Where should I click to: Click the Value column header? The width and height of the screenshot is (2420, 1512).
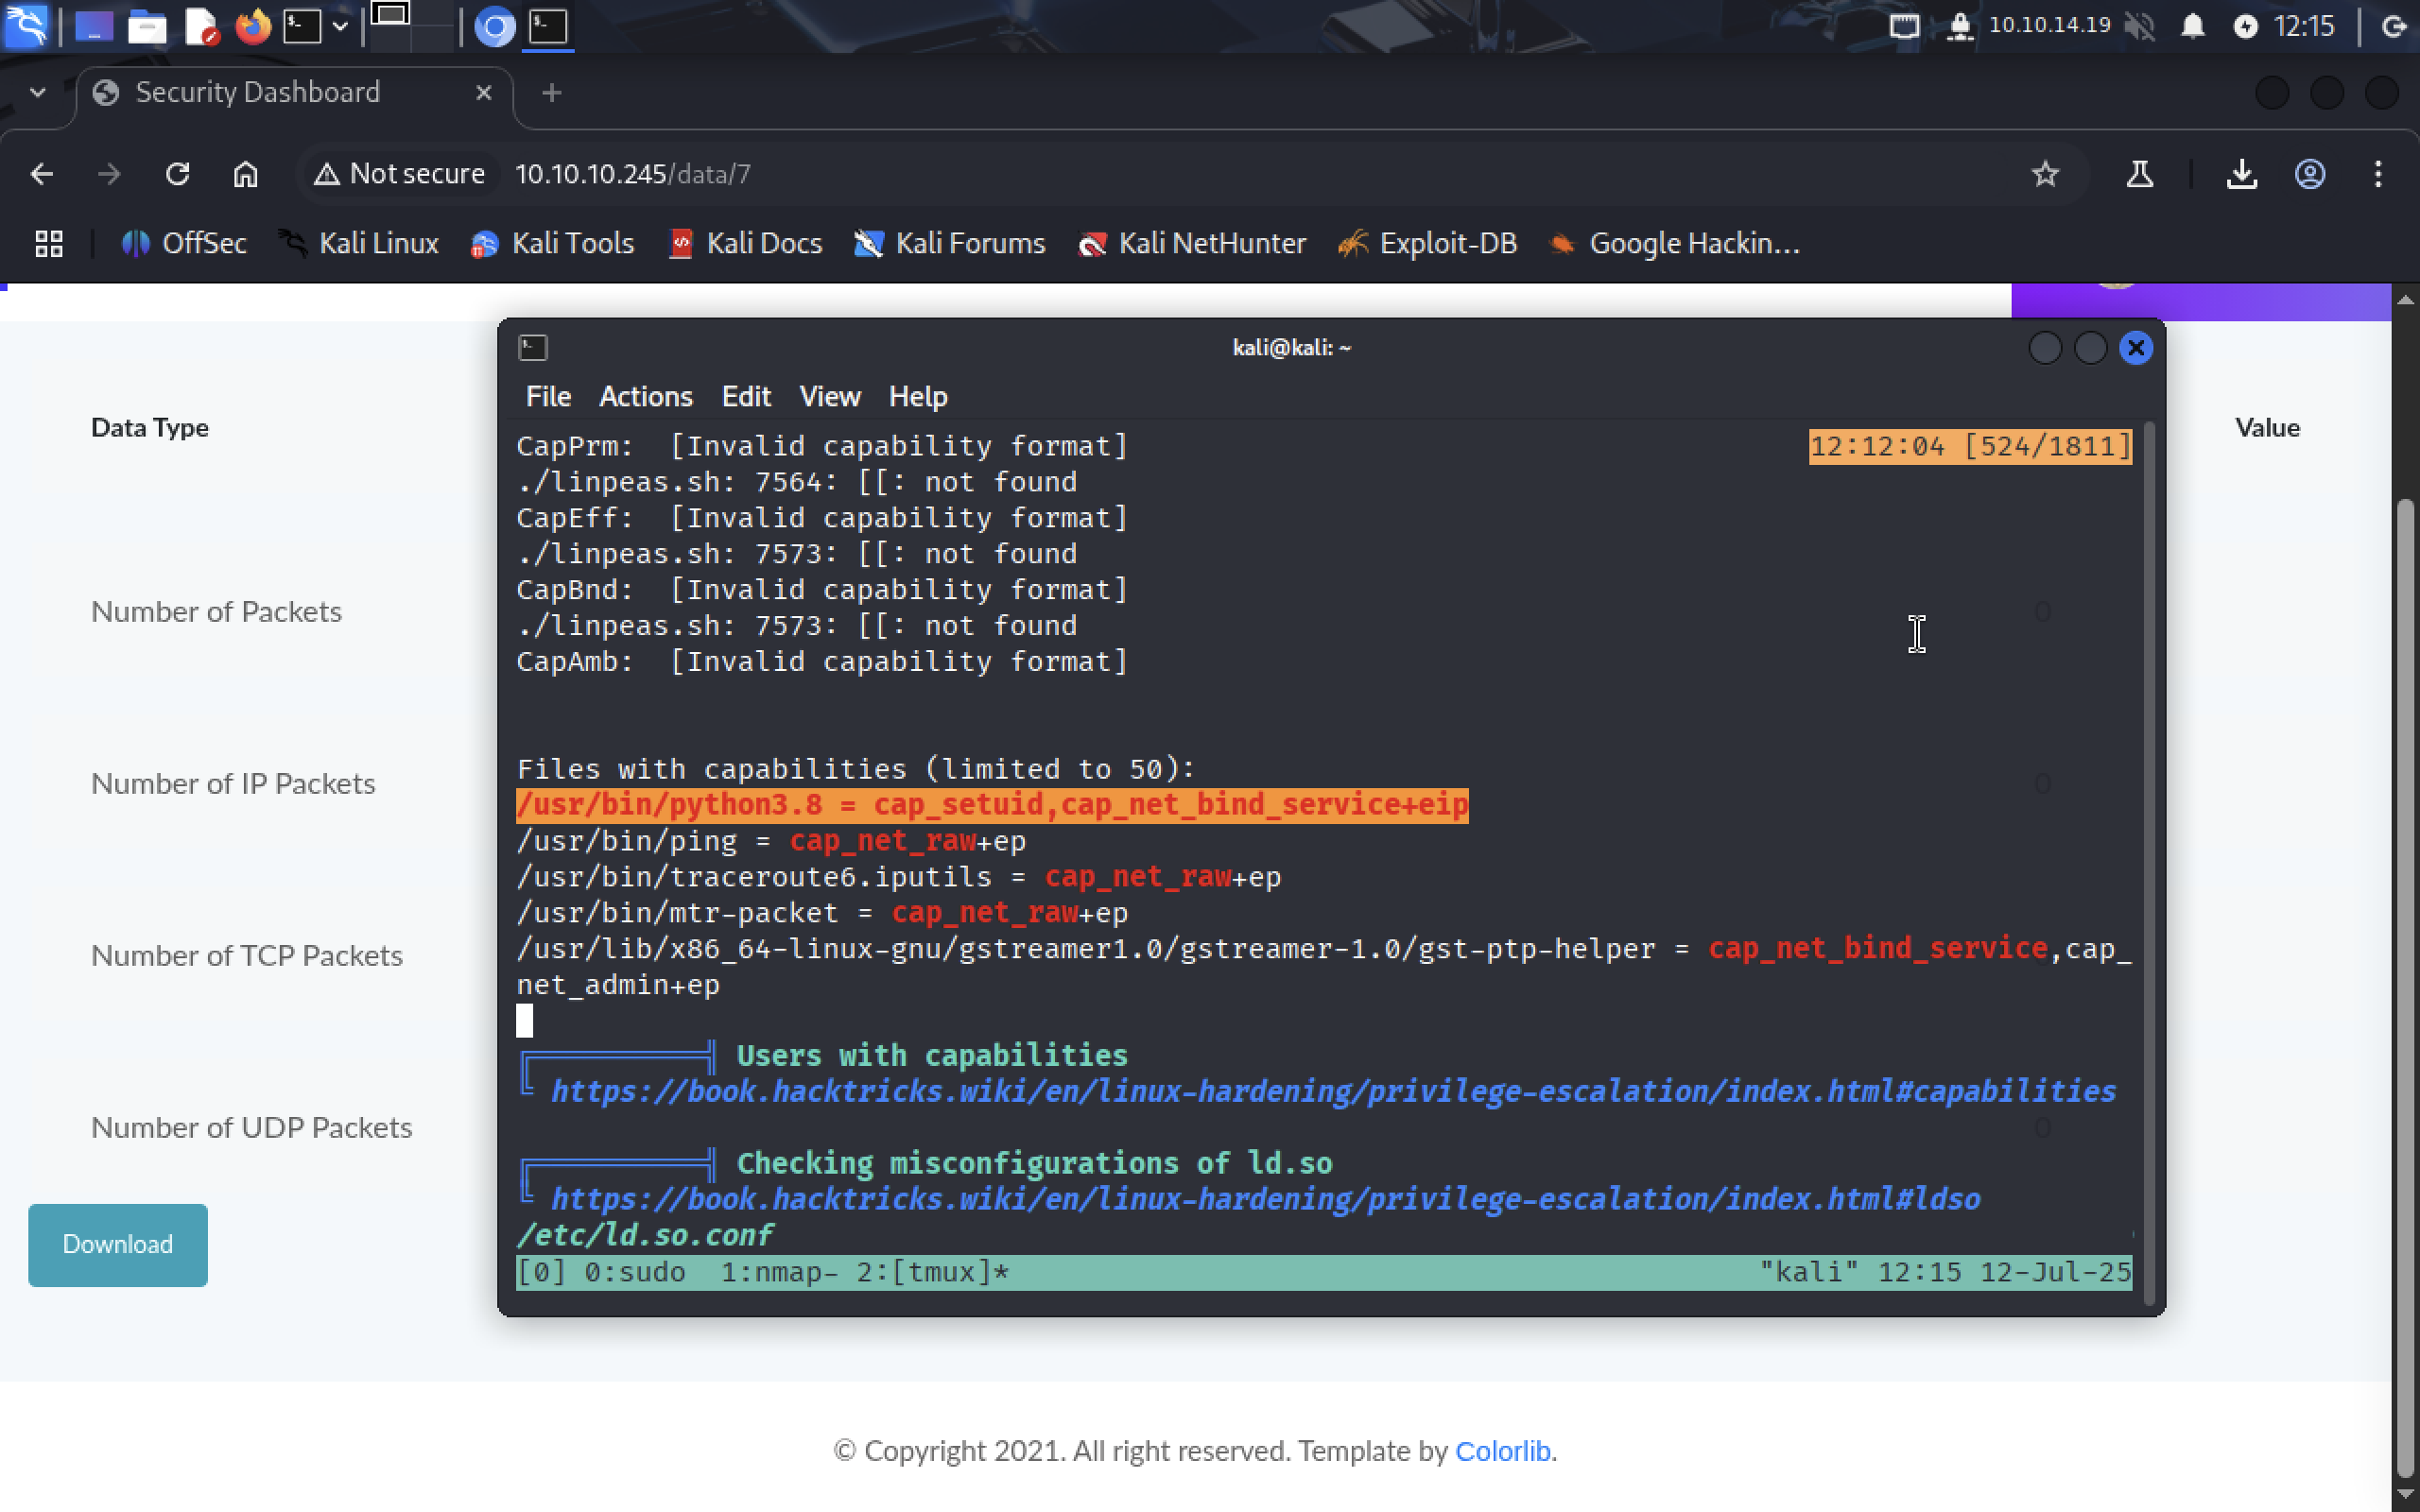pyautogui.click(x=2267, y=428)
